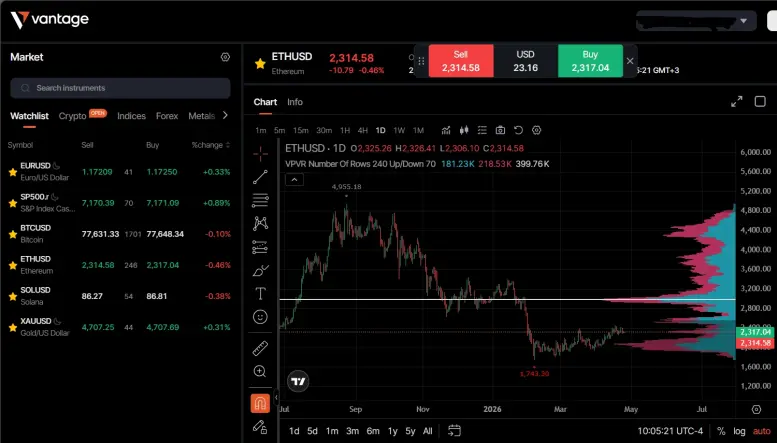Show more market categories with the right chevron
Screen dimensions: 777x443
pos(225,115)
